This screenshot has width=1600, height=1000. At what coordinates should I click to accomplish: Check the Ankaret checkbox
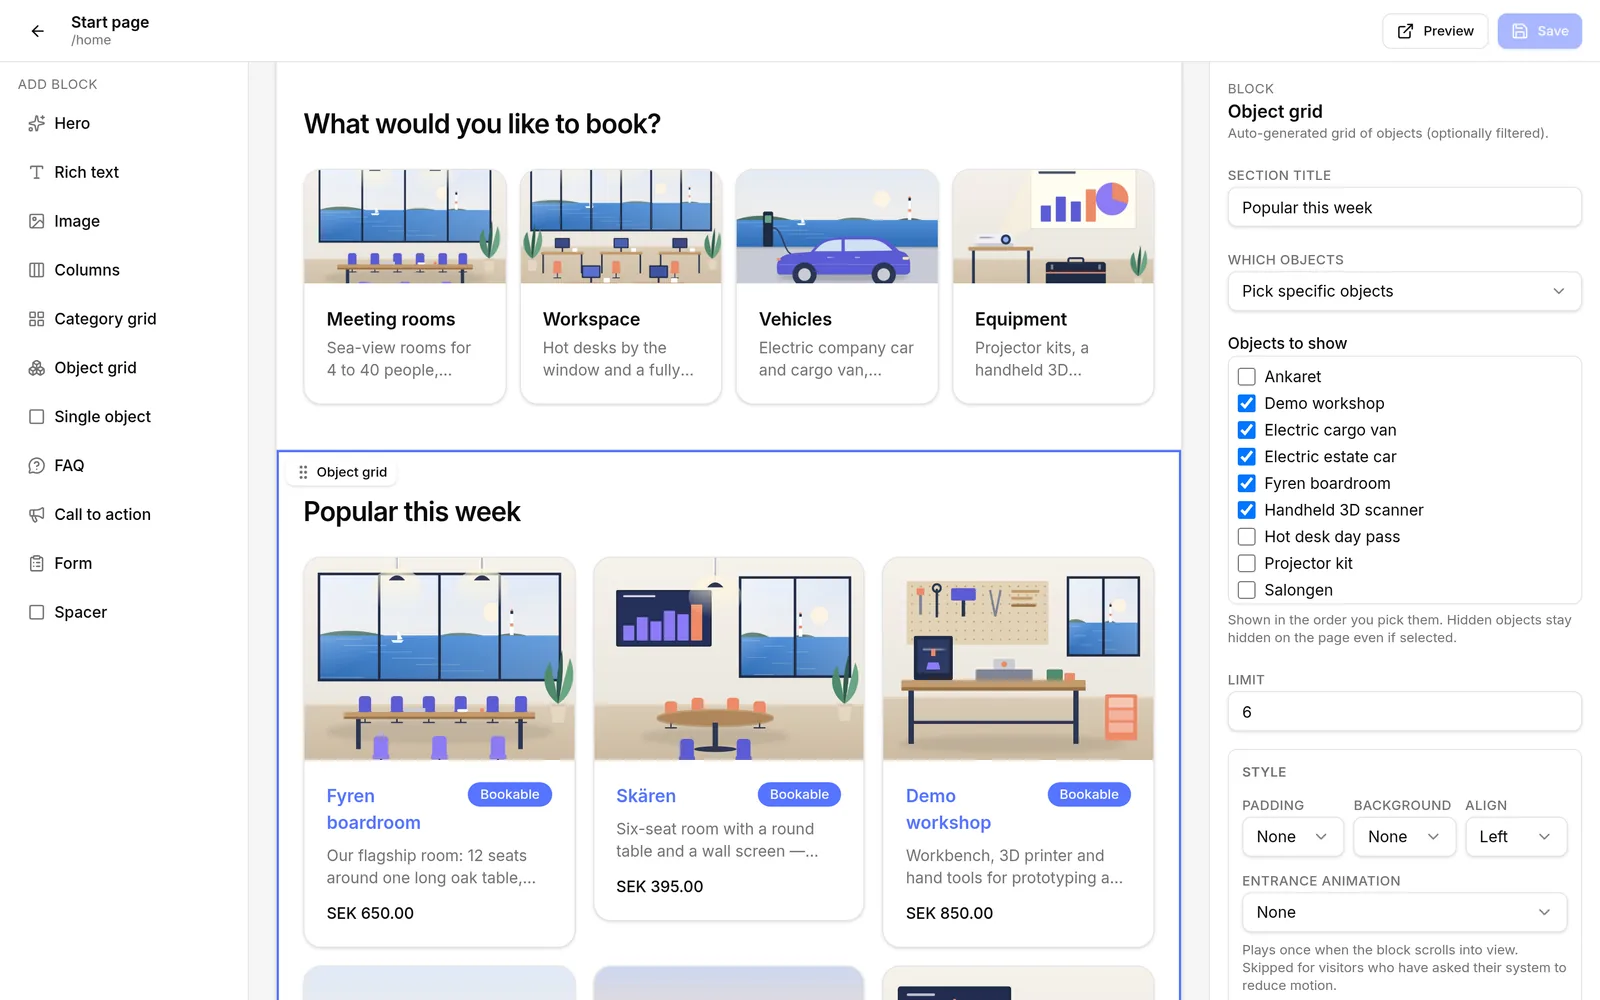pos(1247,377)
